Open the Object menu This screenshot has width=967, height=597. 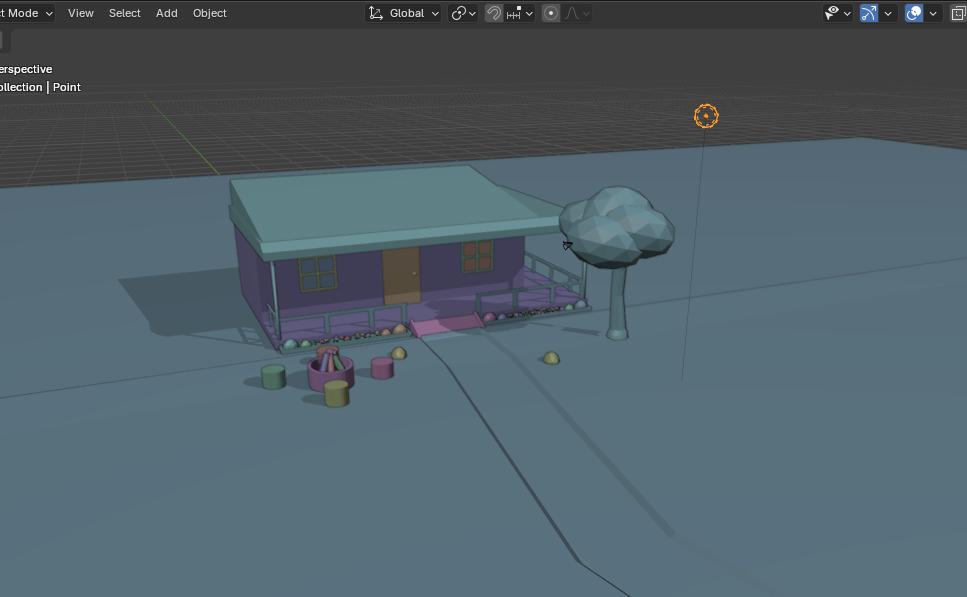coord(210,13)
